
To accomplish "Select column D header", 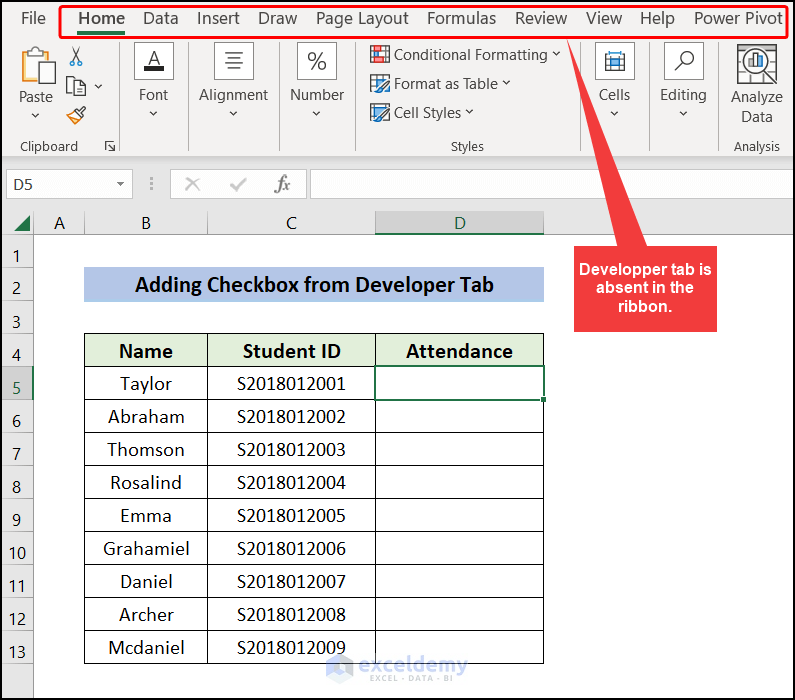I will pyautogui.click(x=459, y=223).
